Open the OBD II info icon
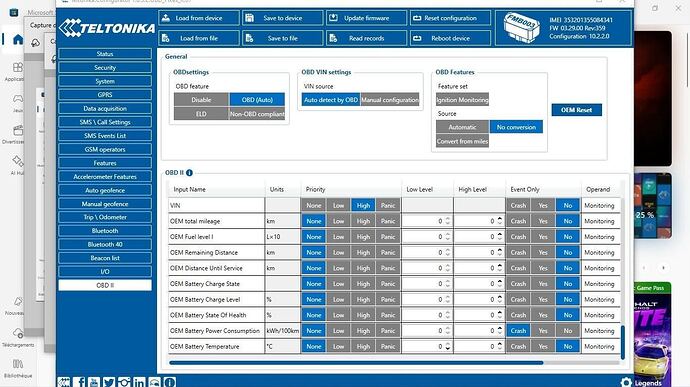The image size is (690, 387). point(189,173)
